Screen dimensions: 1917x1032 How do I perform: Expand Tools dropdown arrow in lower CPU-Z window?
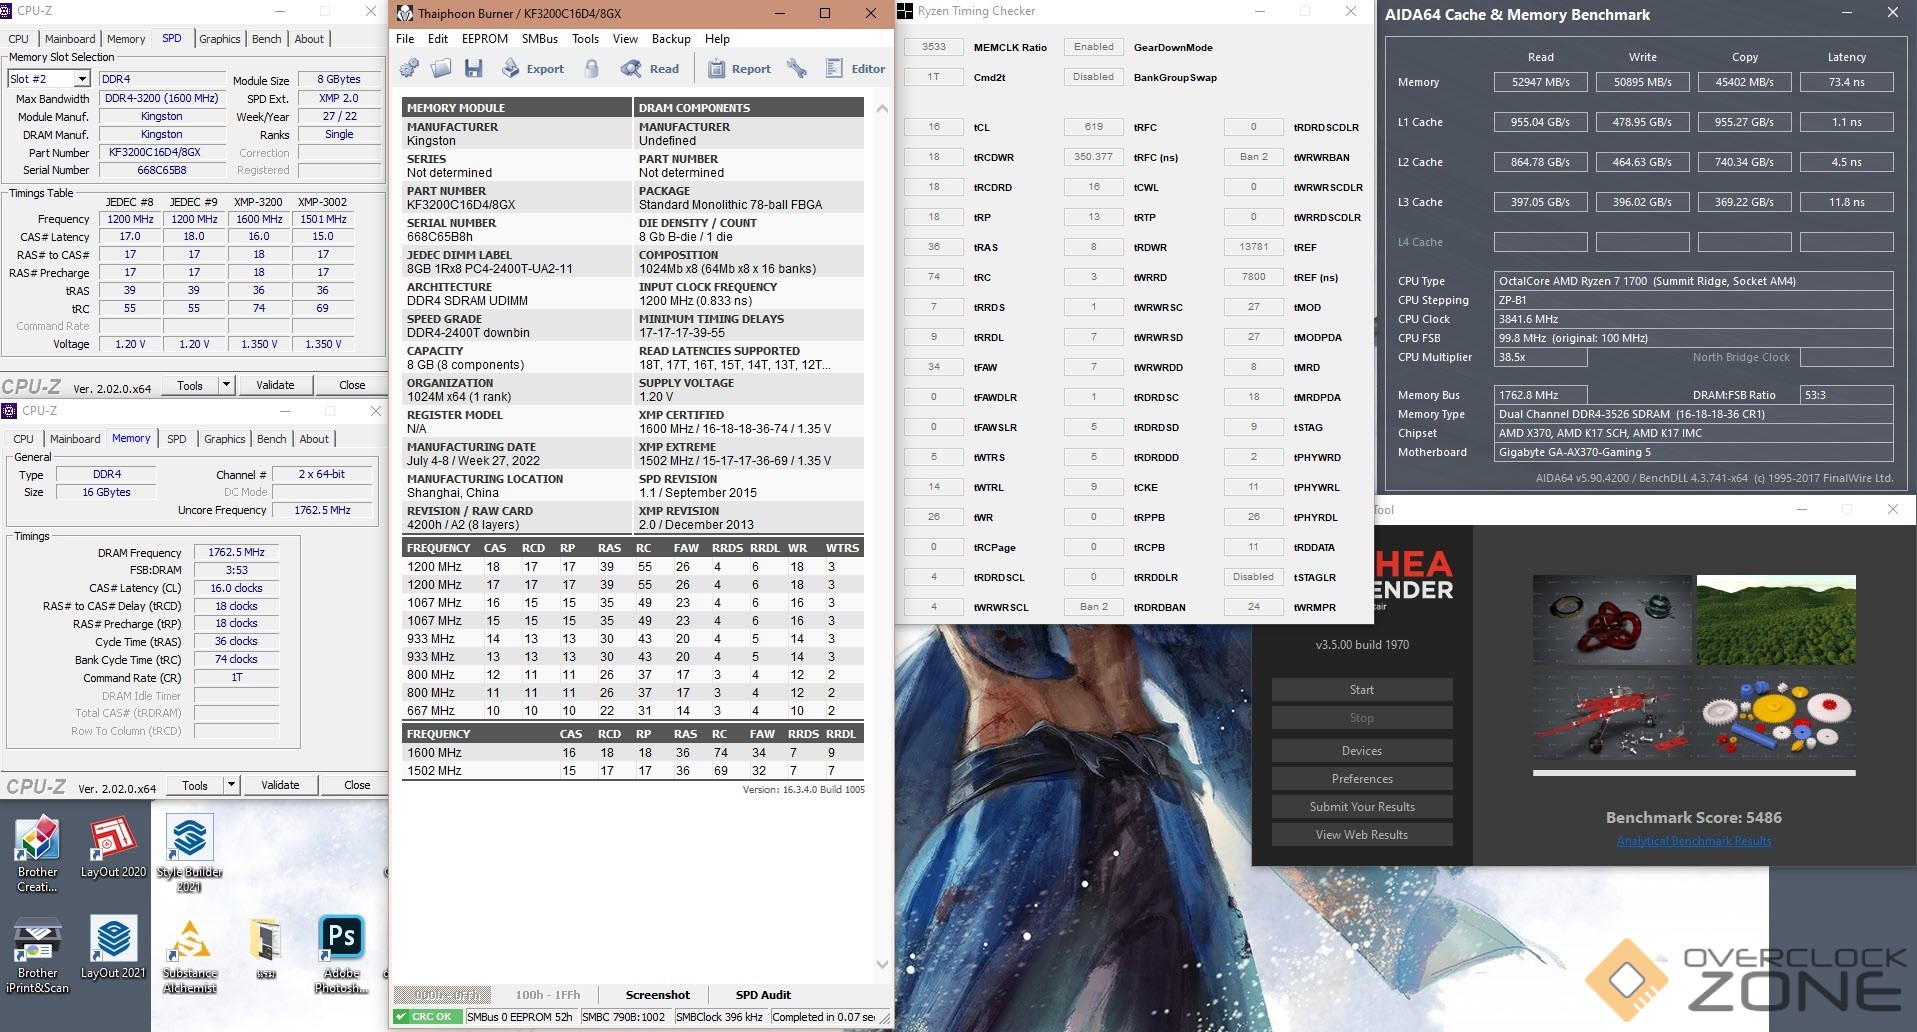pos(232,785)
